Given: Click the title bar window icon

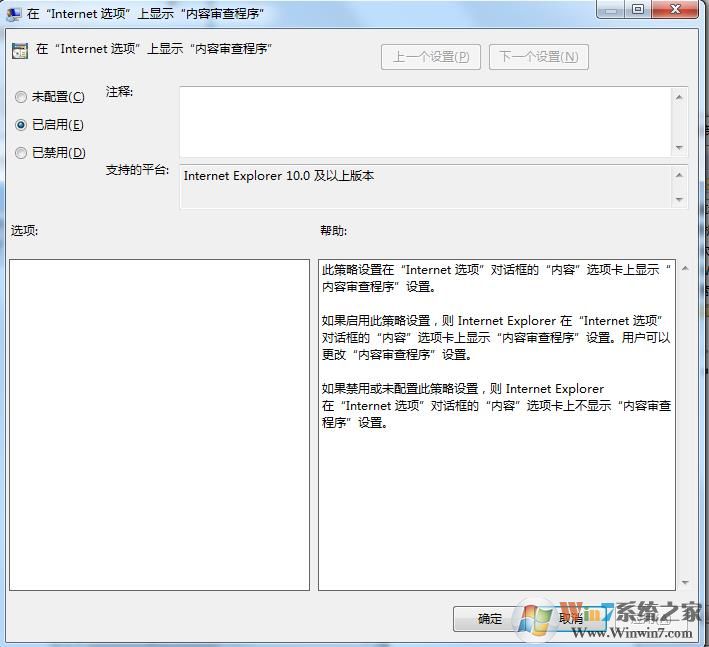Looking at the screenshot, I should (14, 14).
